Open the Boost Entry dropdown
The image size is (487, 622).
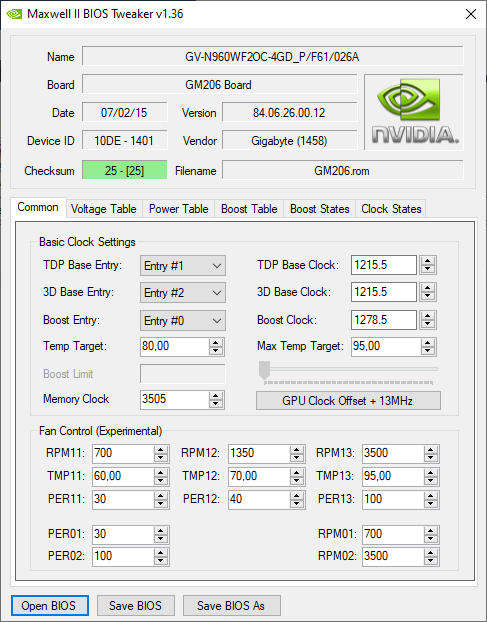[x=183, y=321]
